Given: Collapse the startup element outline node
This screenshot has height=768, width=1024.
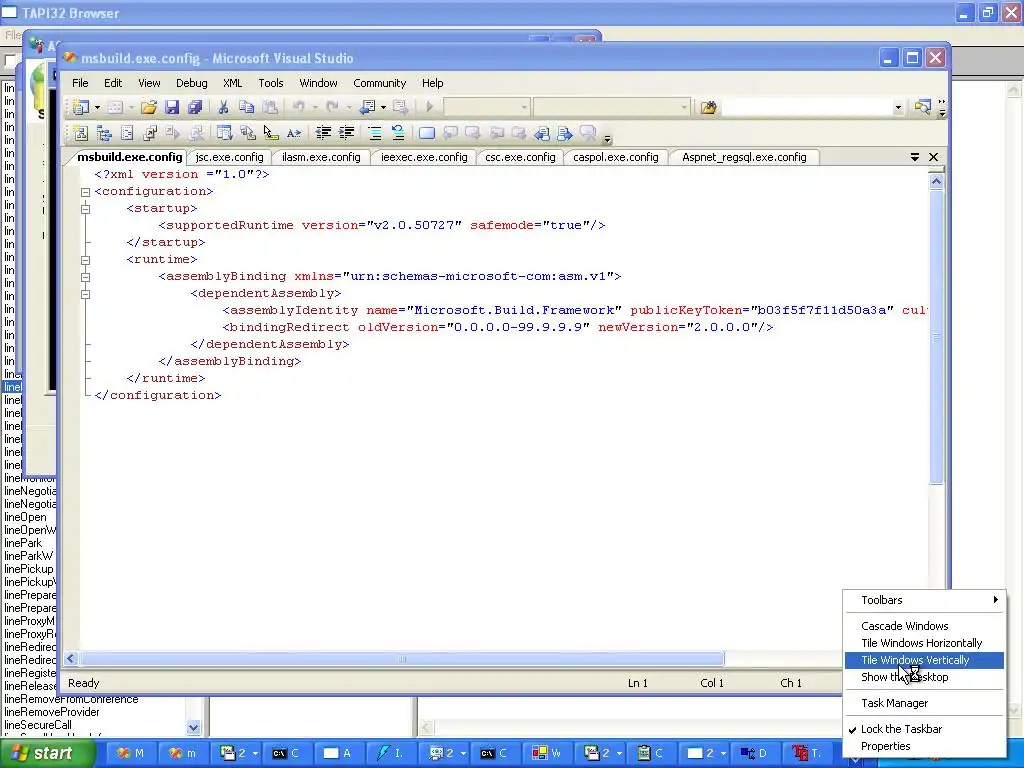Looking at the screenshot, I should 85,209.
